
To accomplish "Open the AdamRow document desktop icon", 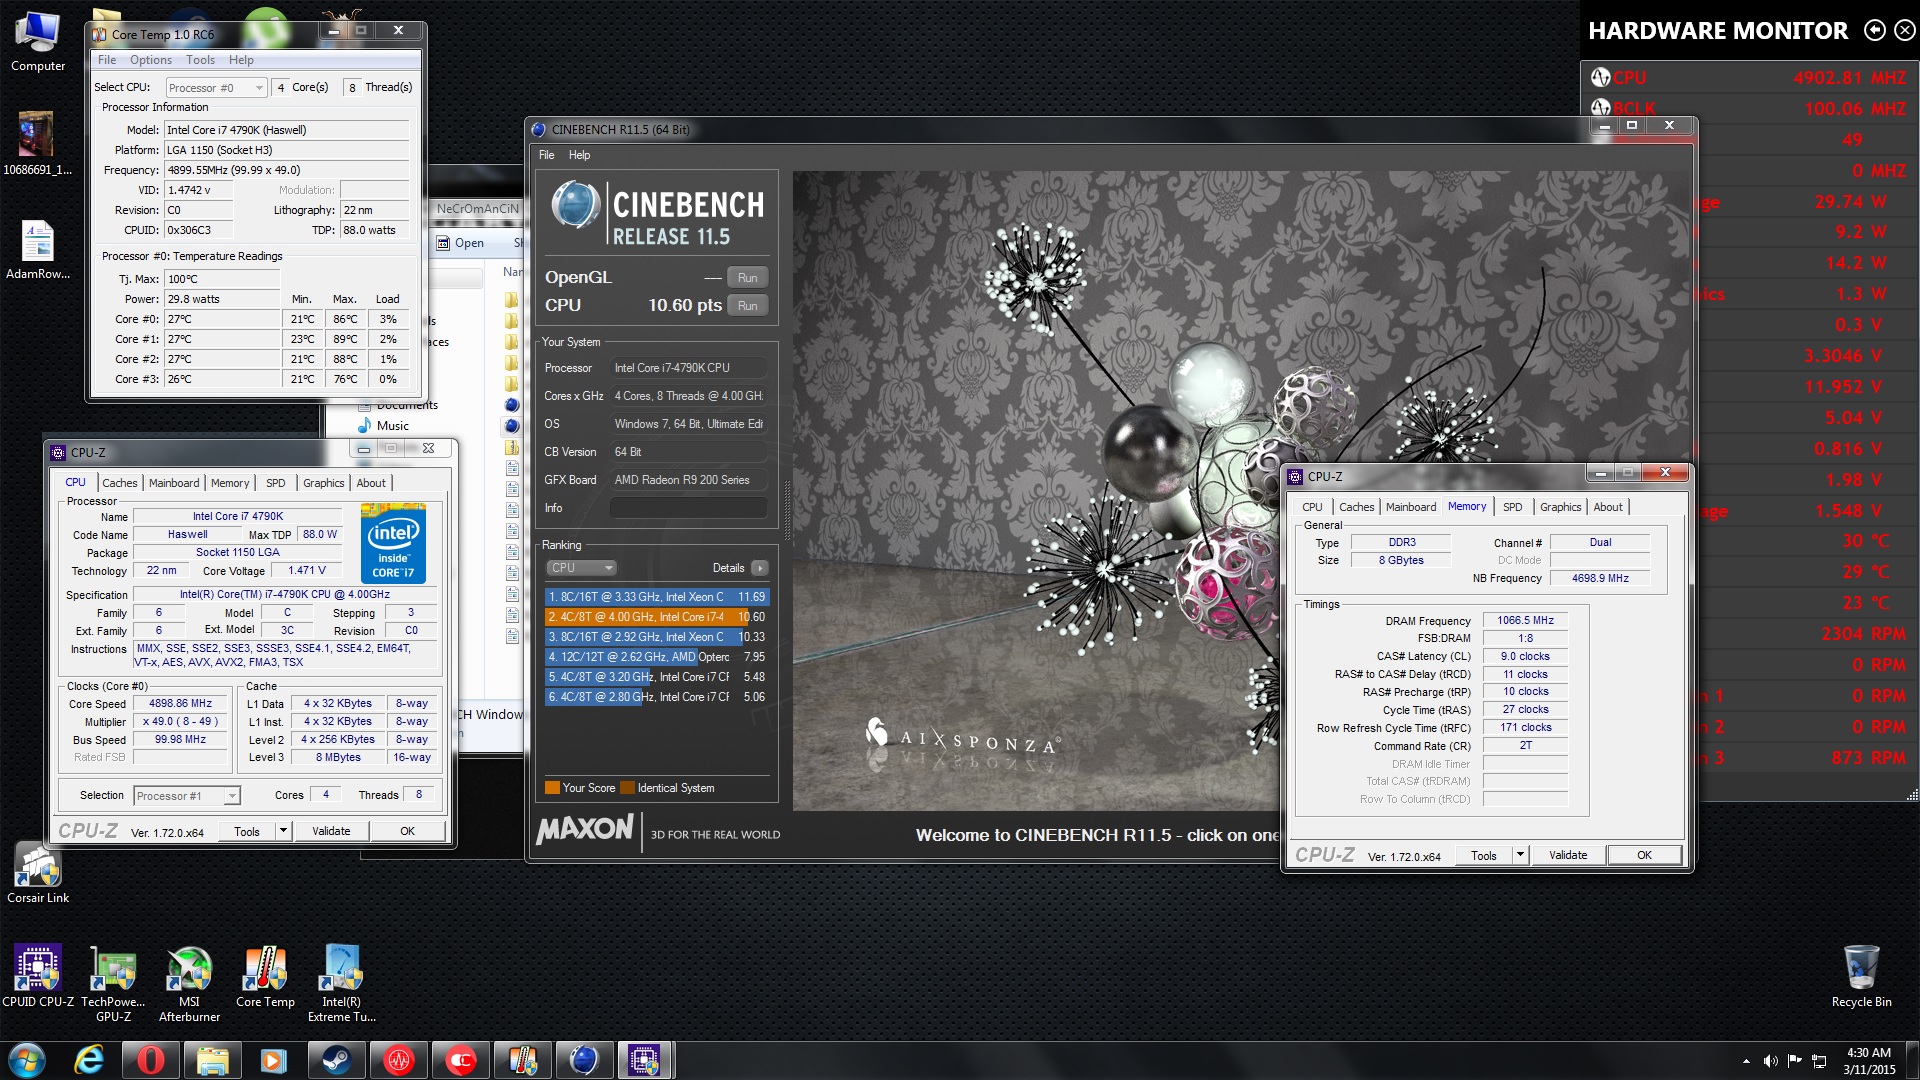I will click(38, 250).
